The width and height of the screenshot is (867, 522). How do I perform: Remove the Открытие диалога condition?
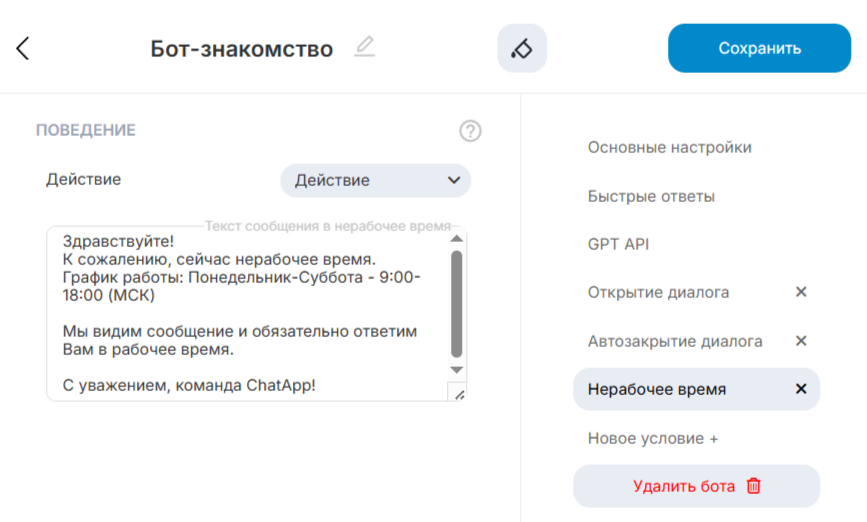[x=800, y=292]
